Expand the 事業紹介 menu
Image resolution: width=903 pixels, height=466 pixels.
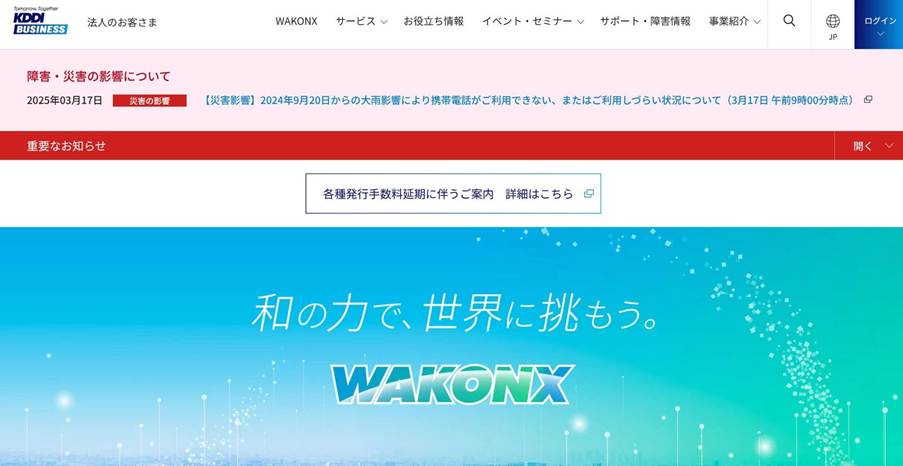(734, 21)
